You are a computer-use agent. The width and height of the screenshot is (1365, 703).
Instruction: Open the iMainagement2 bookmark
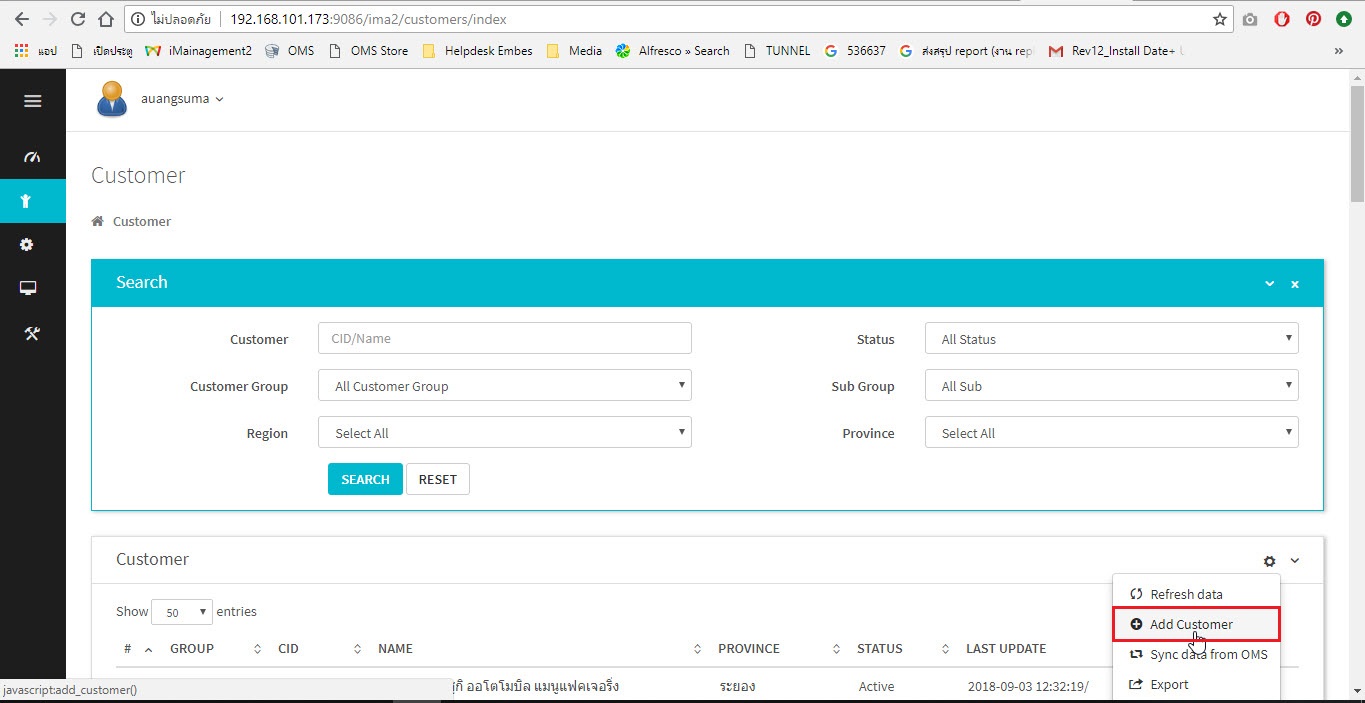[198, 51]
